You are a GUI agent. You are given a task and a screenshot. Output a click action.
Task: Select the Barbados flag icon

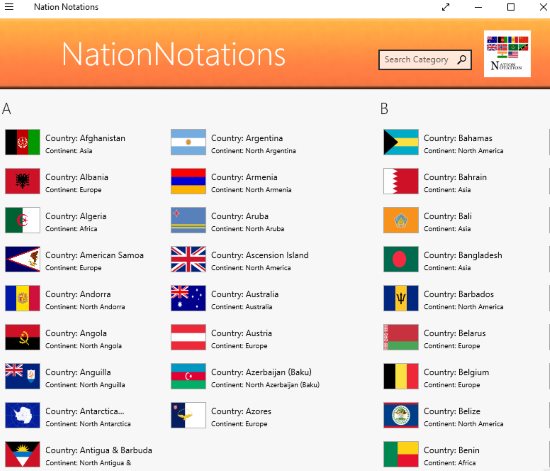click(401, 298)
